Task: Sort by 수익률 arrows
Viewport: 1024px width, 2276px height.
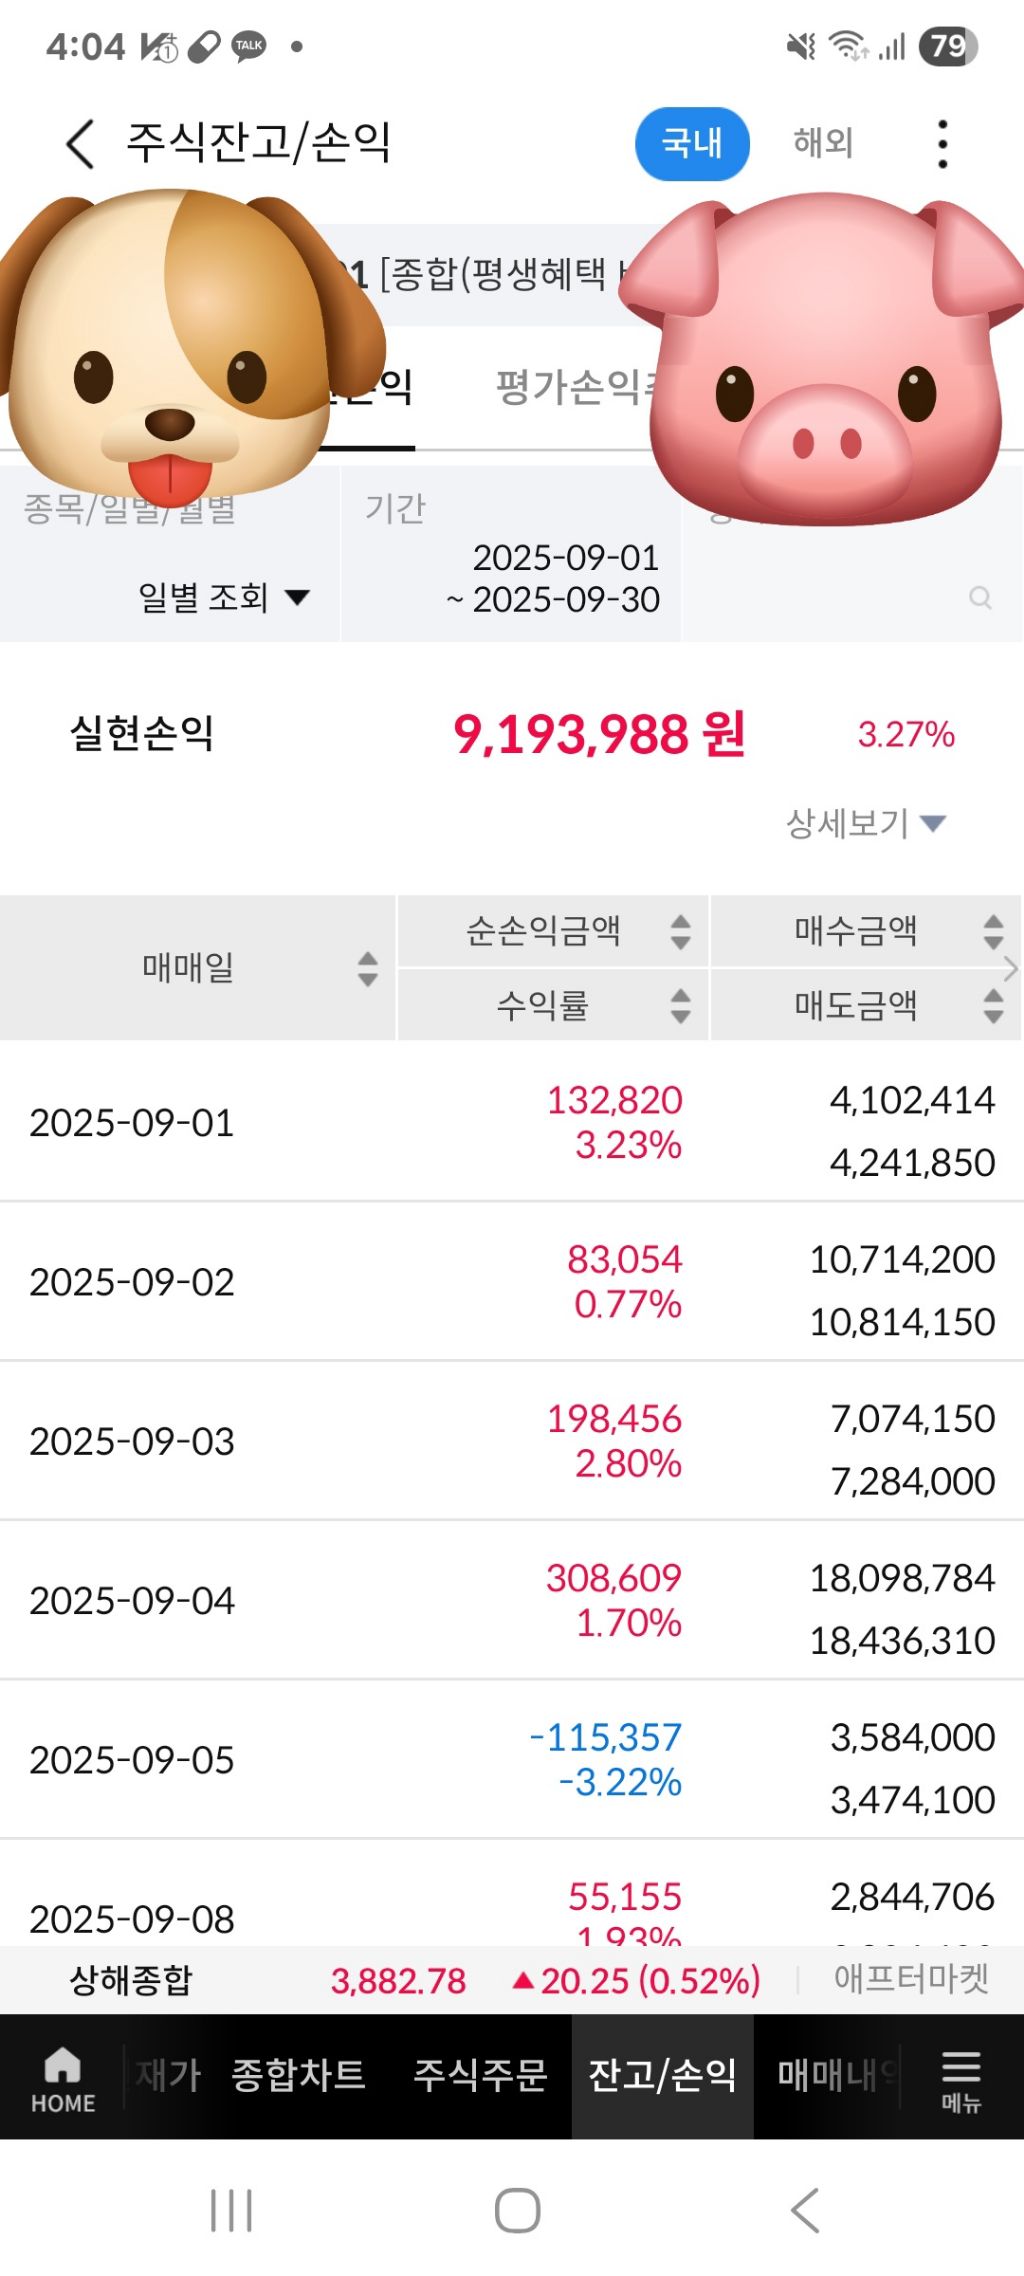Action: (680, 1005)
